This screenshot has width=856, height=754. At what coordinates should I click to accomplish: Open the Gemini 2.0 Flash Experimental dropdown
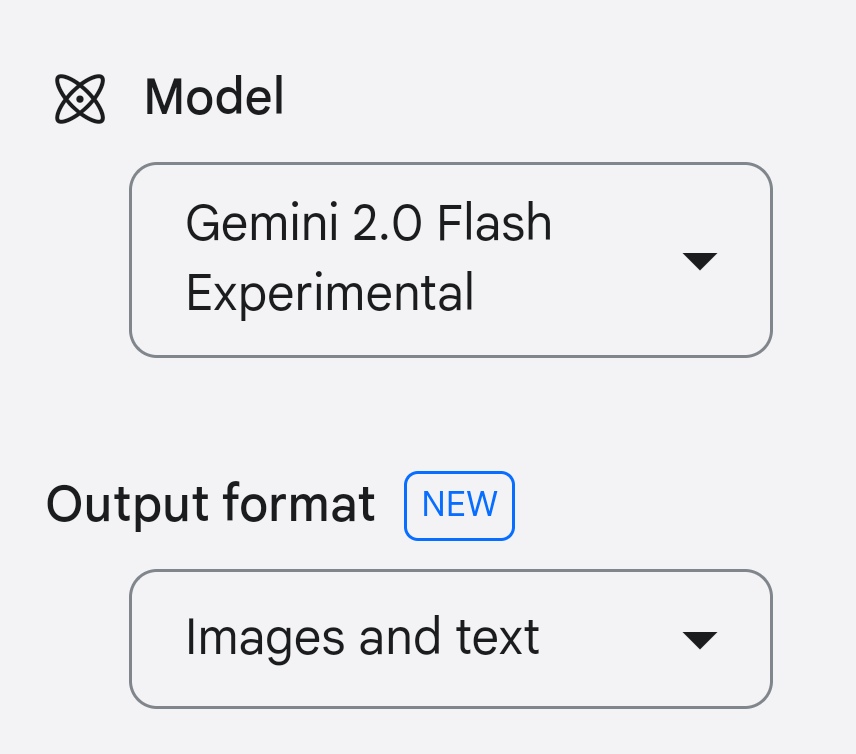coord(450,260)
